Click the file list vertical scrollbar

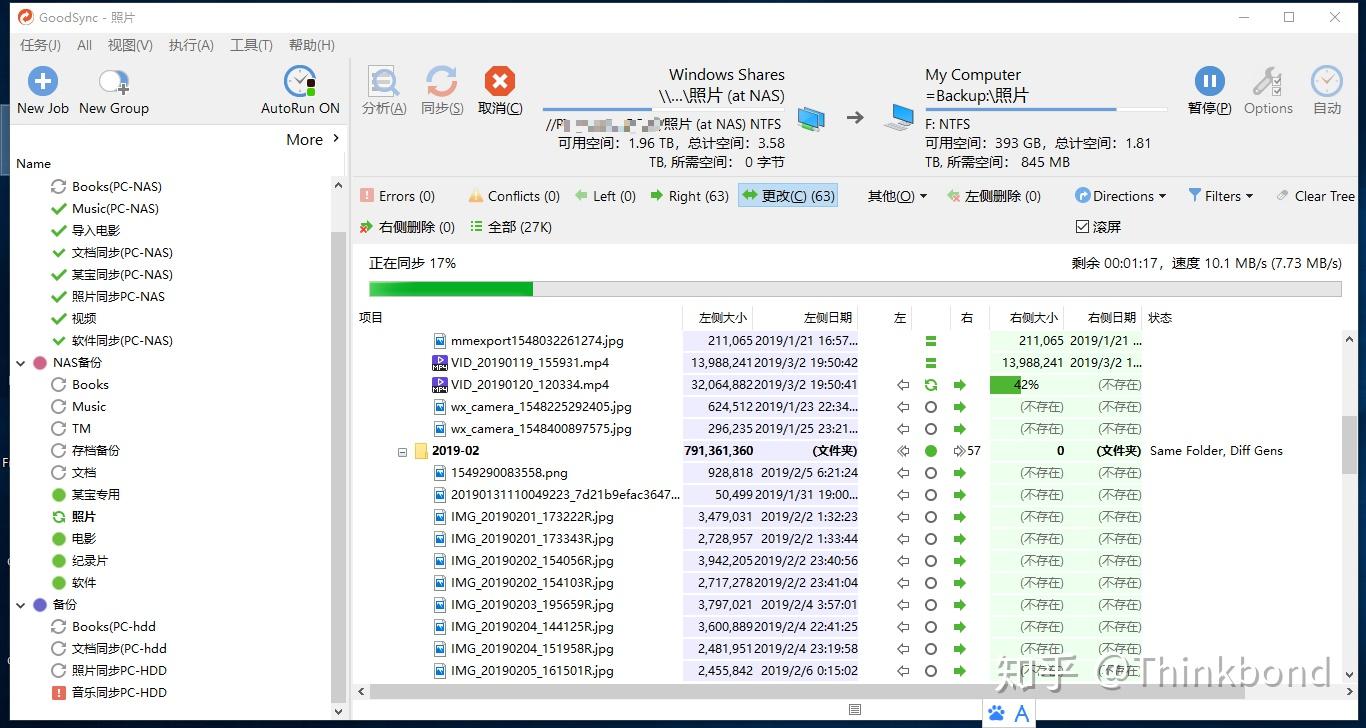coord(1349,443)
